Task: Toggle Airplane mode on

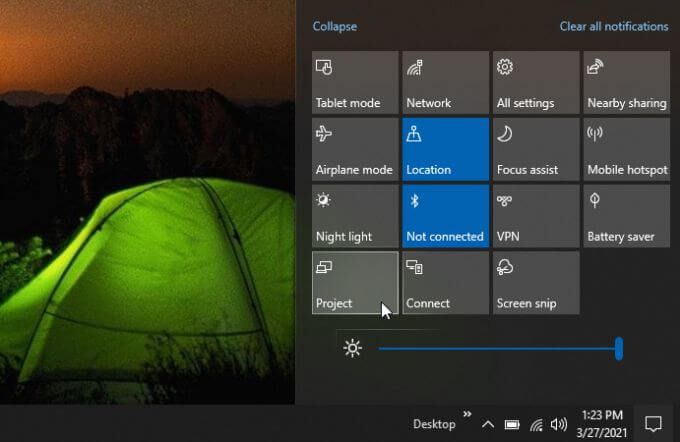Action: pos(355,150)
